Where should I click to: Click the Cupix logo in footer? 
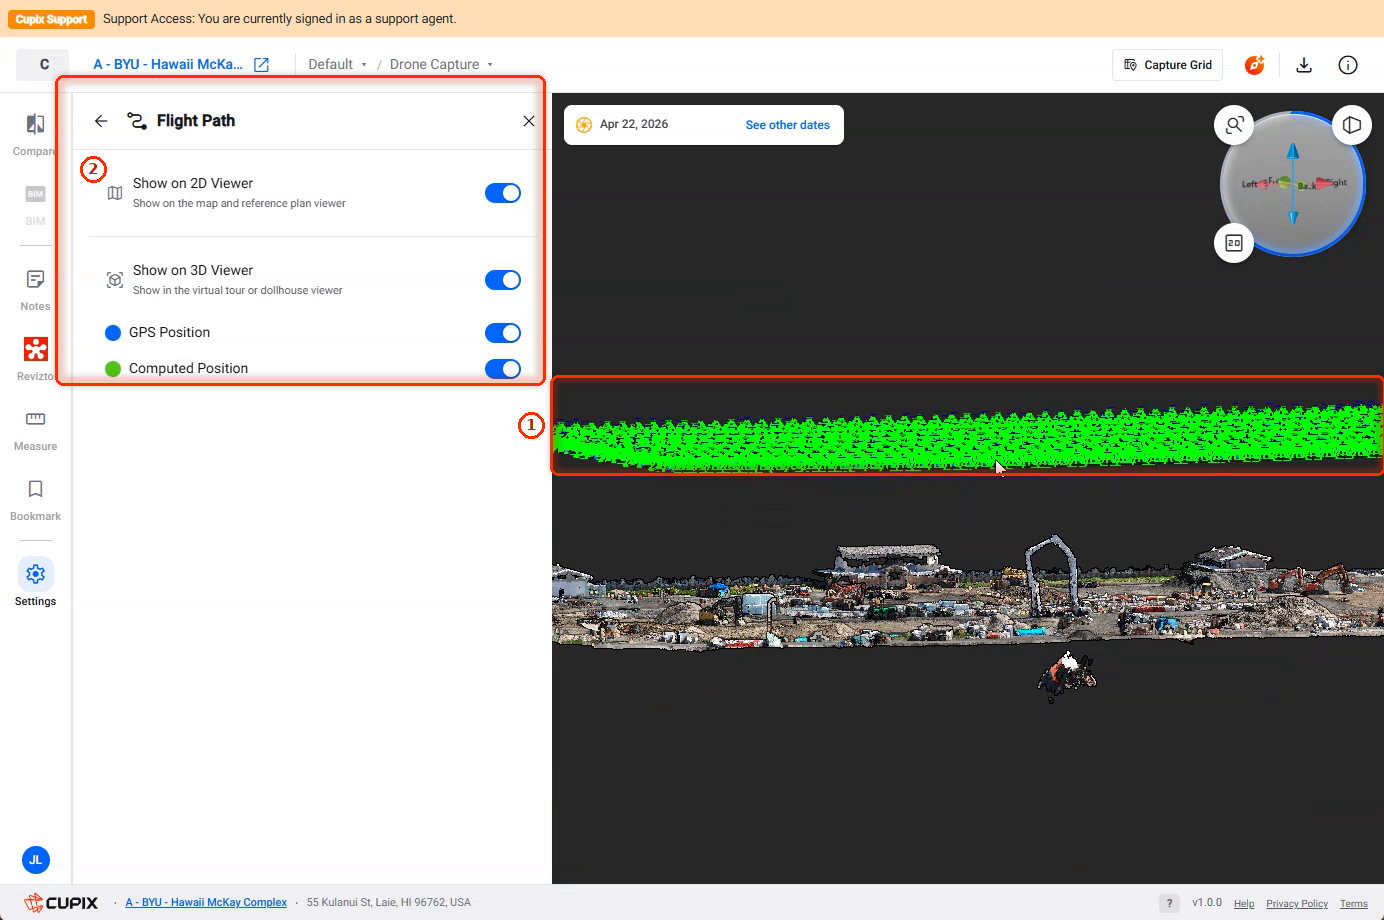point(61,903)
